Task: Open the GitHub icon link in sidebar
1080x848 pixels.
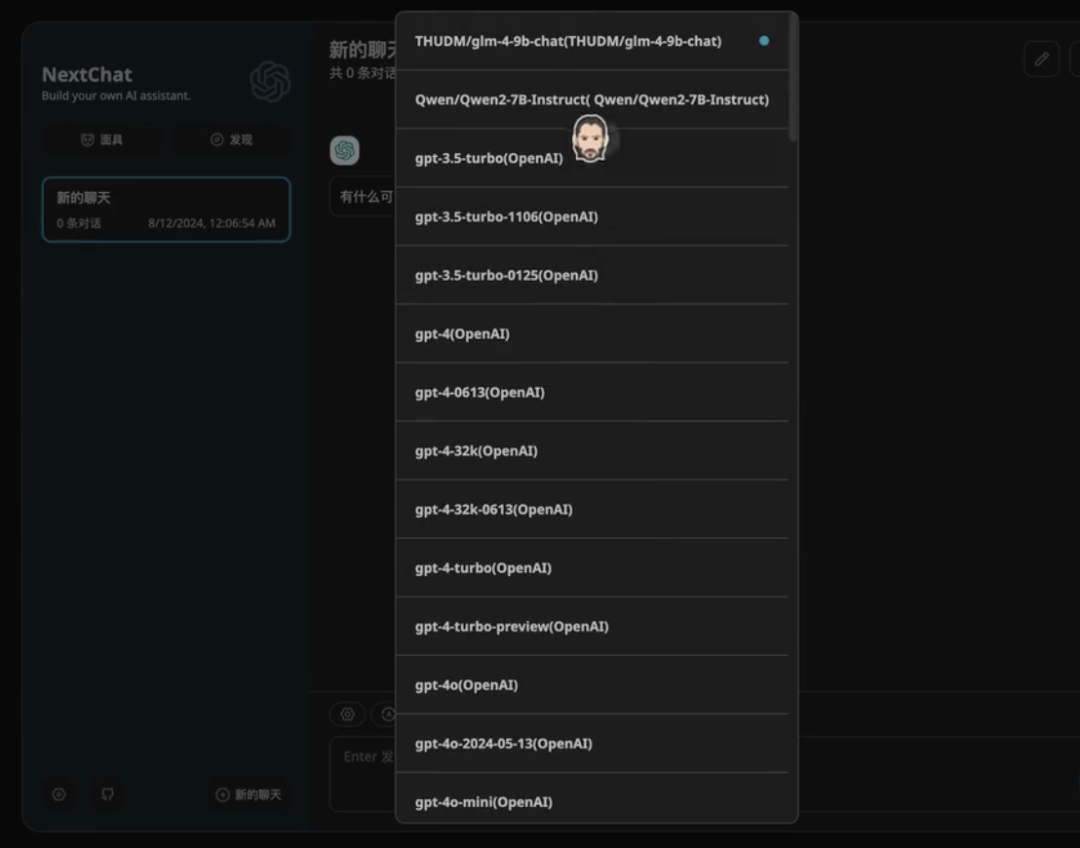Action: click(x=108, y=794)
